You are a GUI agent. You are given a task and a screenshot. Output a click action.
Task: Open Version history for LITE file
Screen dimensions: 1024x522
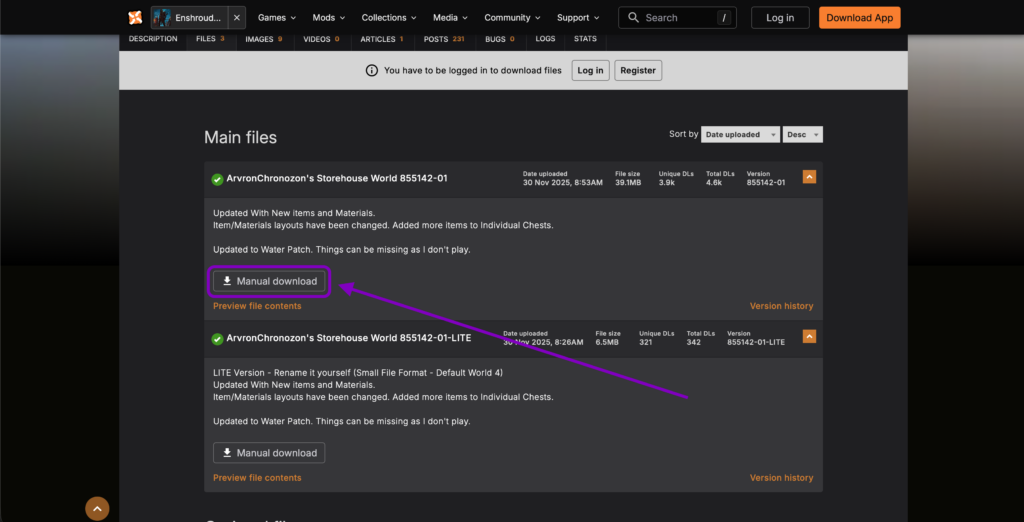[x=782, y=478]
